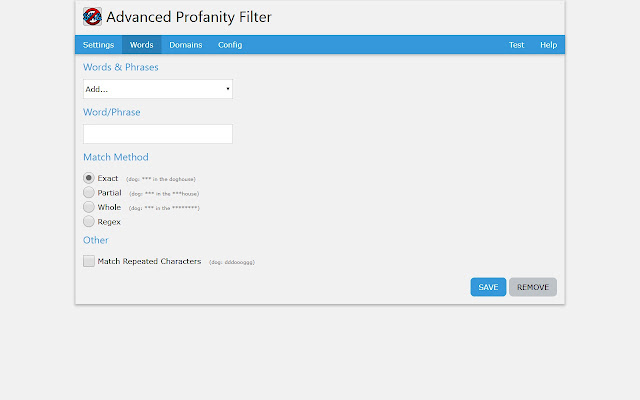Expand the Add... words dropdown
The height and width of the screenshot is (400, 640).
(158, 89)
